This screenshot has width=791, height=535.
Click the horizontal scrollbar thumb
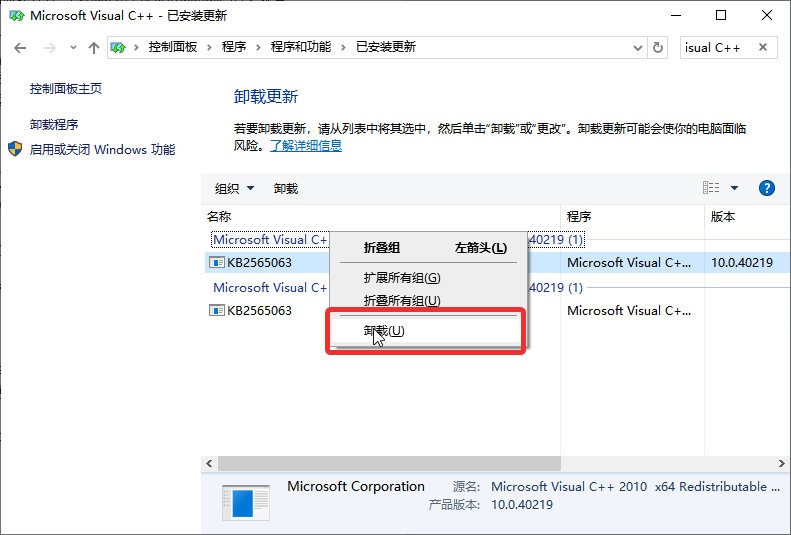click(389, 463)
